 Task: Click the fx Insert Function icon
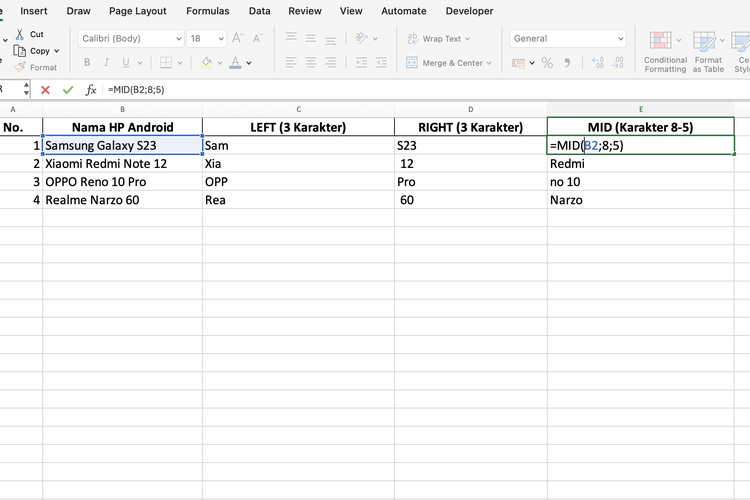coord(90,89)
